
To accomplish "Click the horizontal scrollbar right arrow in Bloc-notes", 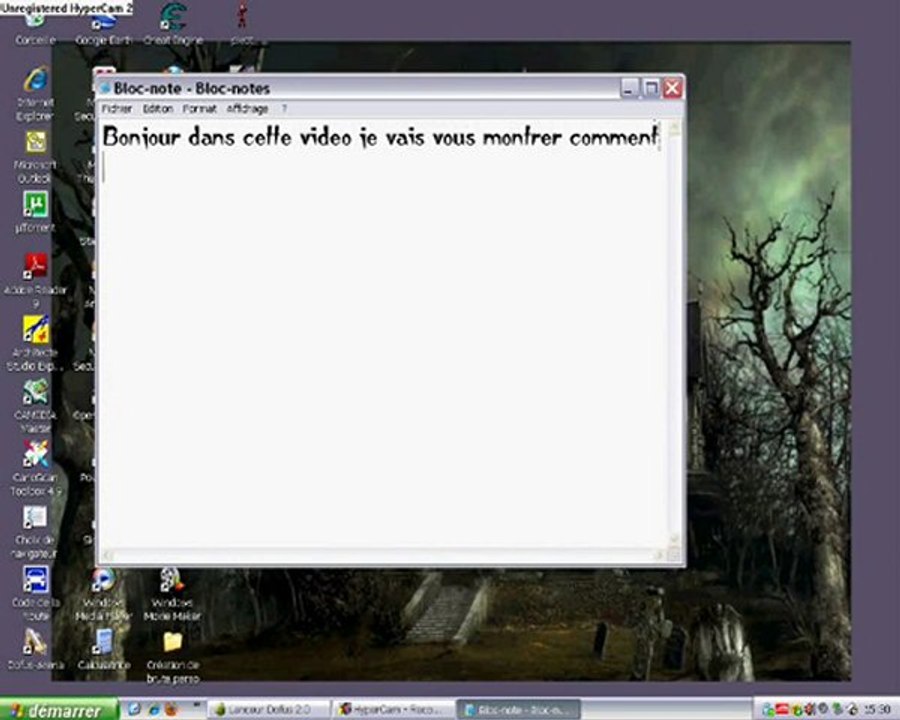I will point(660,555).
